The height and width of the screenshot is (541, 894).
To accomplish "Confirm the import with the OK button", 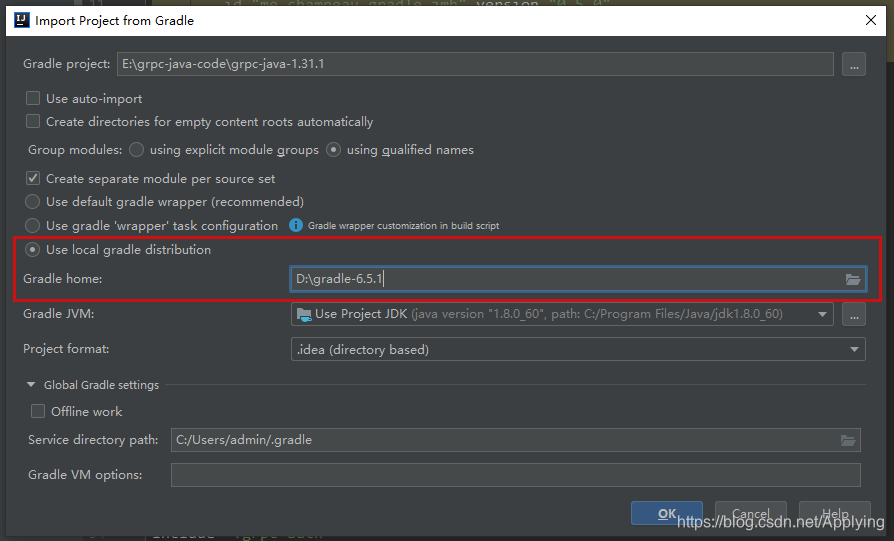I will tap(667, 513).
